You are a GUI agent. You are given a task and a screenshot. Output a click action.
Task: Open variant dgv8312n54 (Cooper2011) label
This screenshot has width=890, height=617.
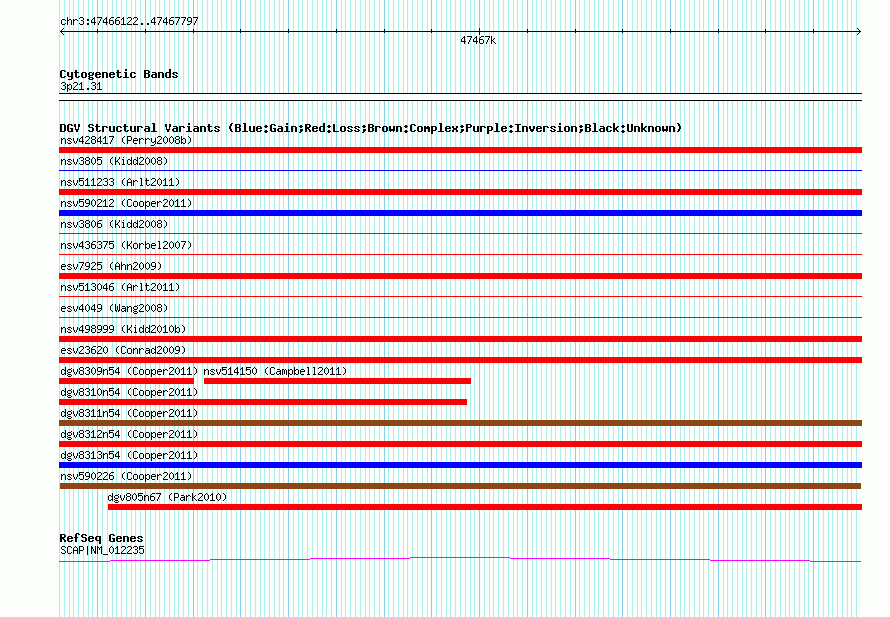click(129, 434)
